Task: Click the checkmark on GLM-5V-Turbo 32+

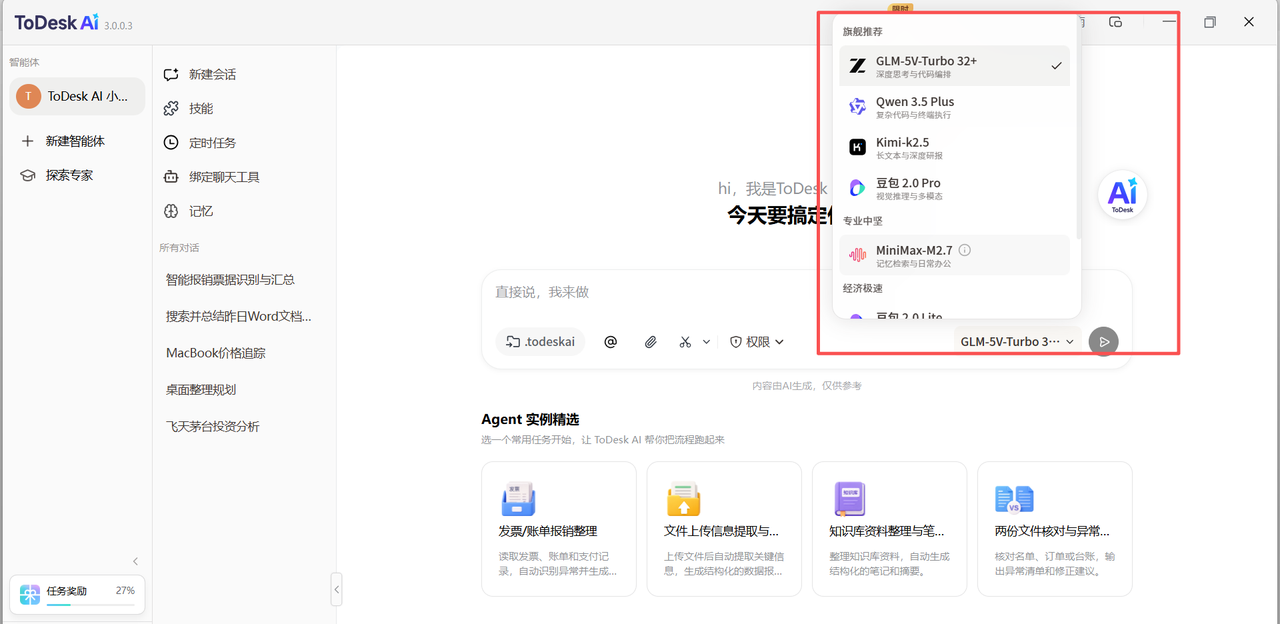Action: 1056,66
